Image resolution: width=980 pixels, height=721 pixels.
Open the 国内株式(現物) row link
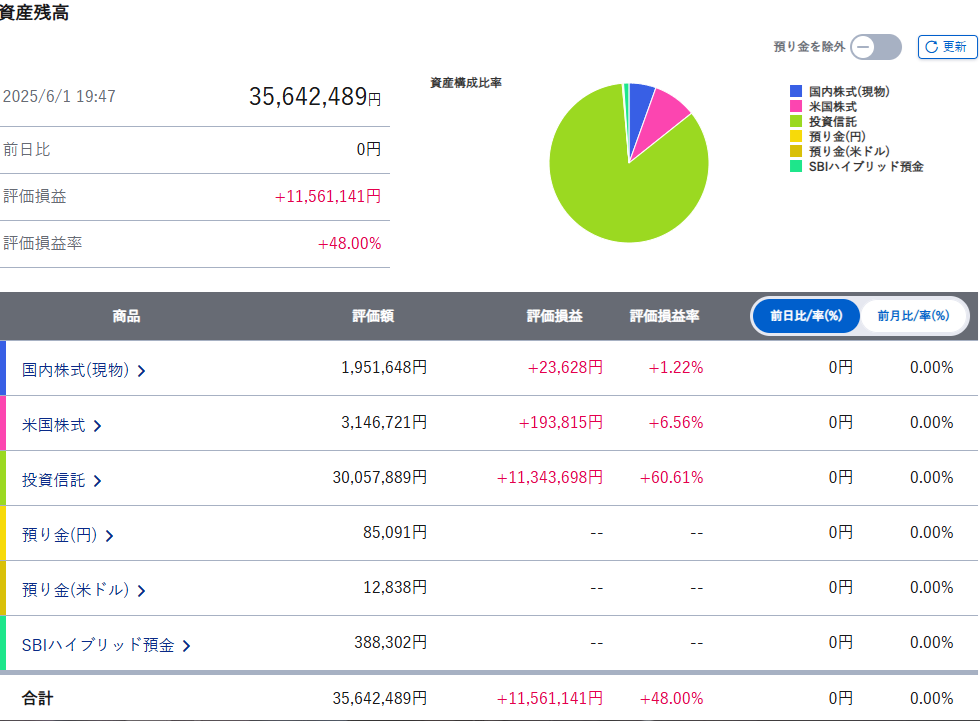point(76,370)
